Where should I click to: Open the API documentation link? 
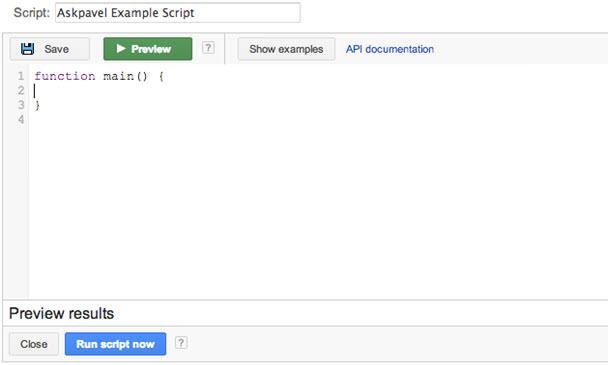tap(390, 49)
